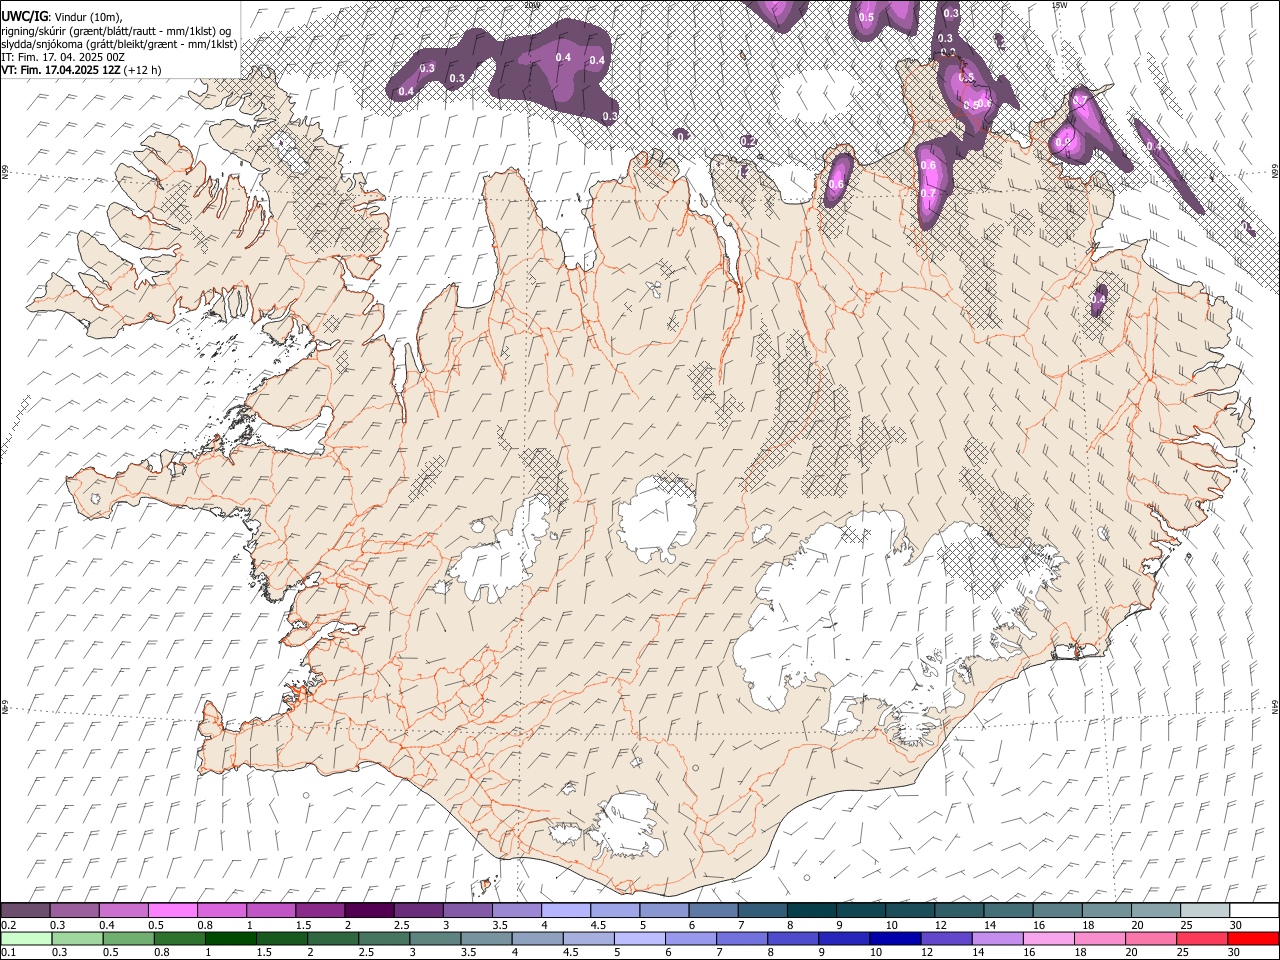
Task: Click snow legend swatch between 0.2 and 0.3
Action: [25, 911]
